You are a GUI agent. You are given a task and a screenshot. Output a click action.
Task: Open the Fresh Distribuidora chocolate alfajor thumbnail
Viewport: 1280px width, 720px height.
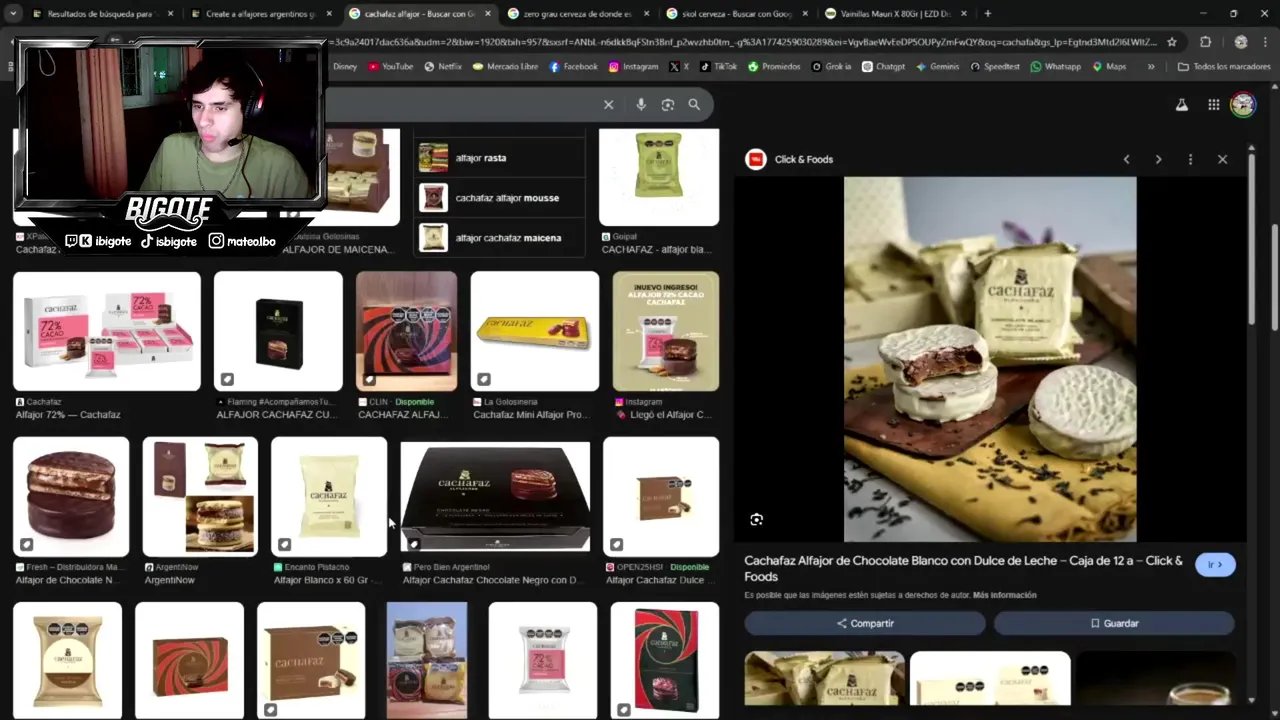(x=71, y=496)
